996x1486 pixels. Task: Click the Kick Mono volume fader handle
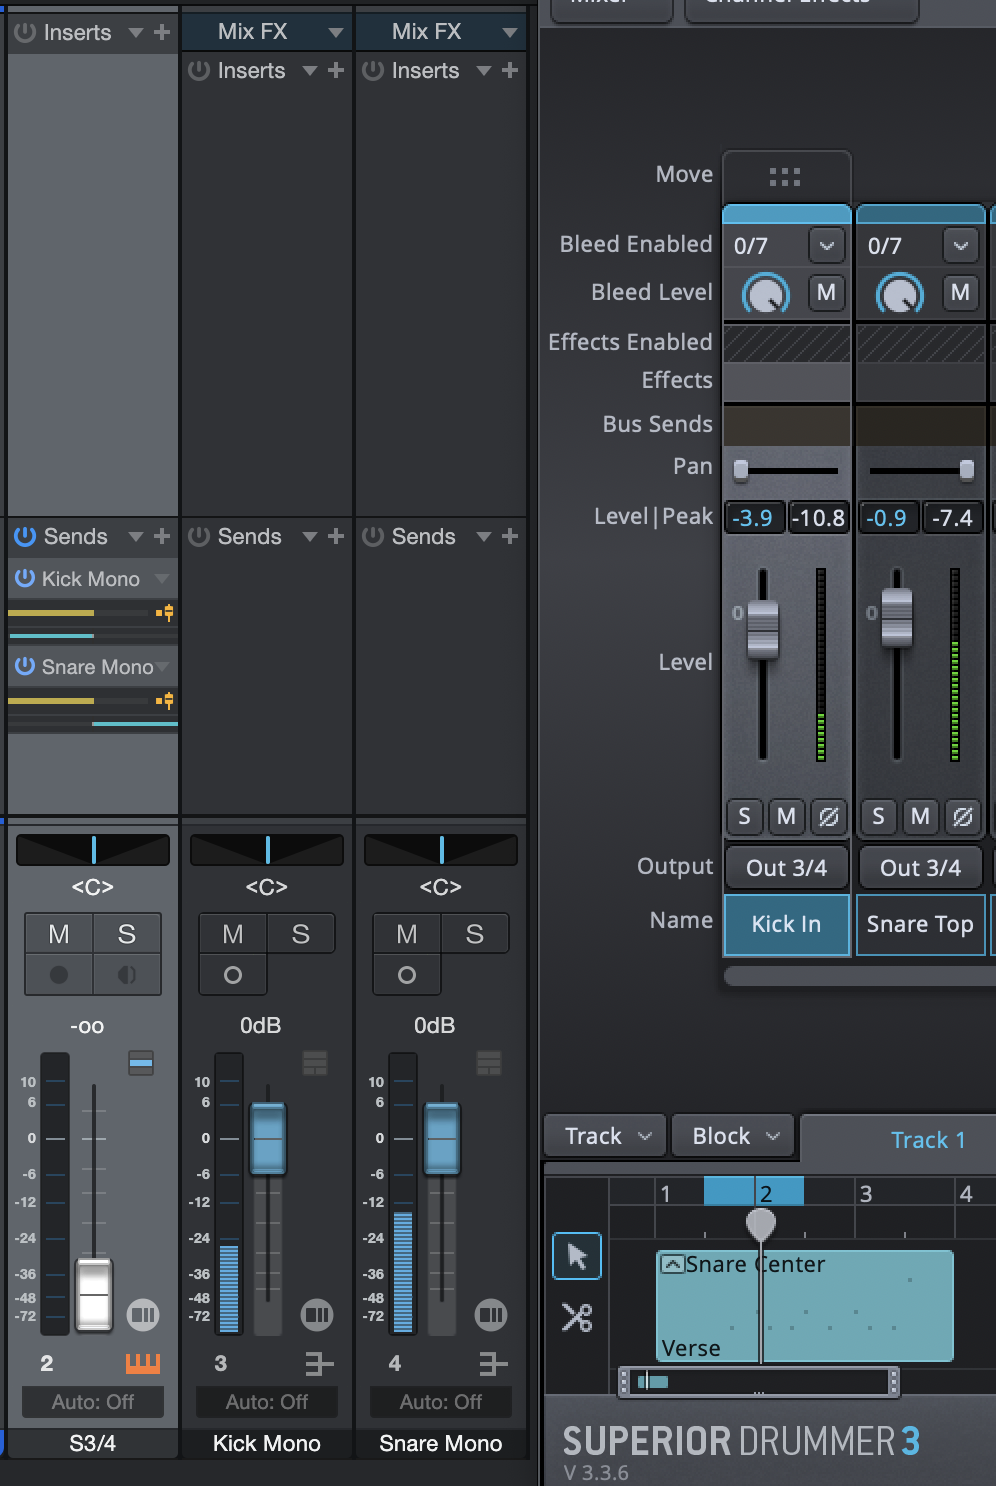(267, 1138)
